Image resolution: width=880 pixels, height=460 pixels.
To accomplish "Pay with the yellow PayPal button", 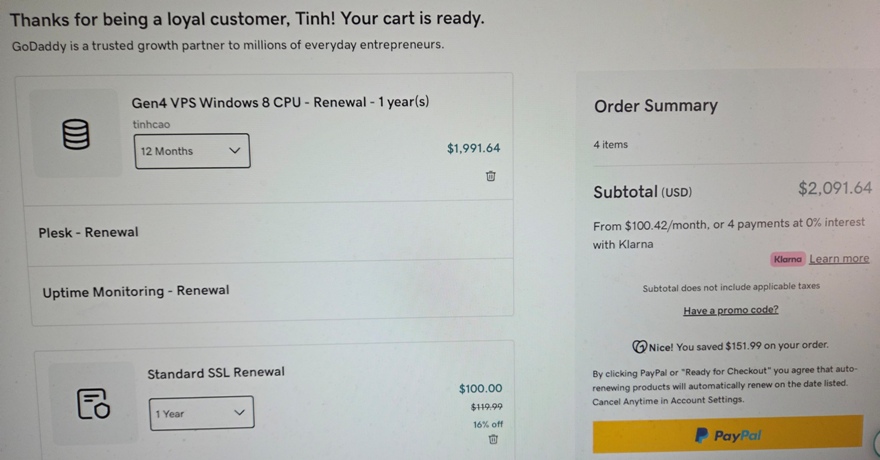I will [727, 436].
